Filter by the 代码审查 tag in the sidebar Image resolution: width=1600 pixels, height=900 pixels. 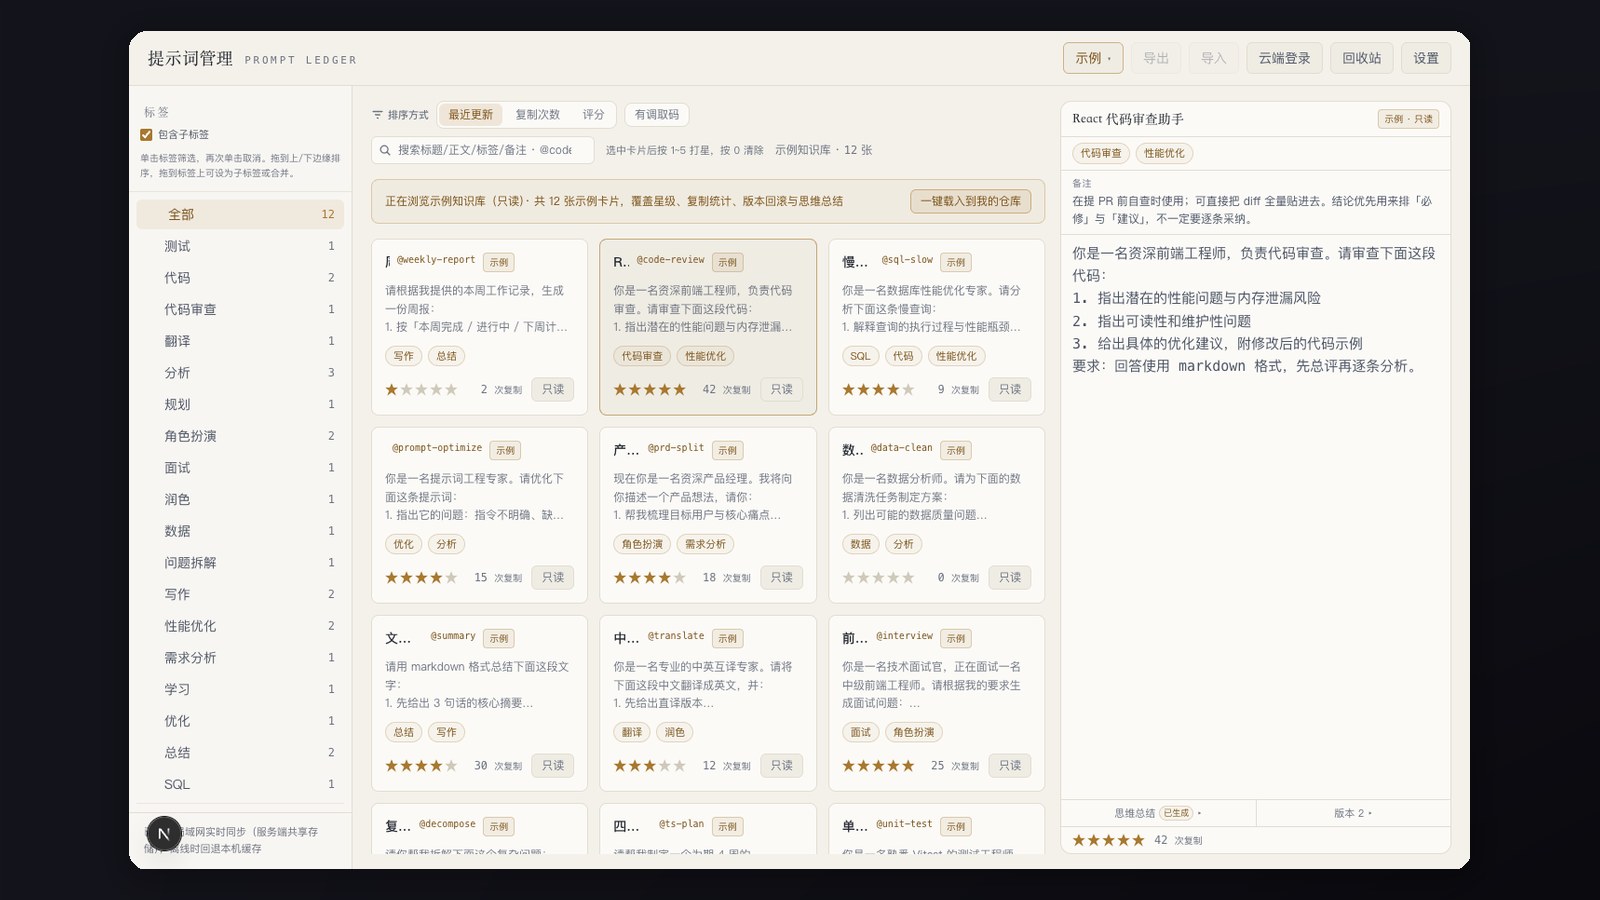coord(240,309)
